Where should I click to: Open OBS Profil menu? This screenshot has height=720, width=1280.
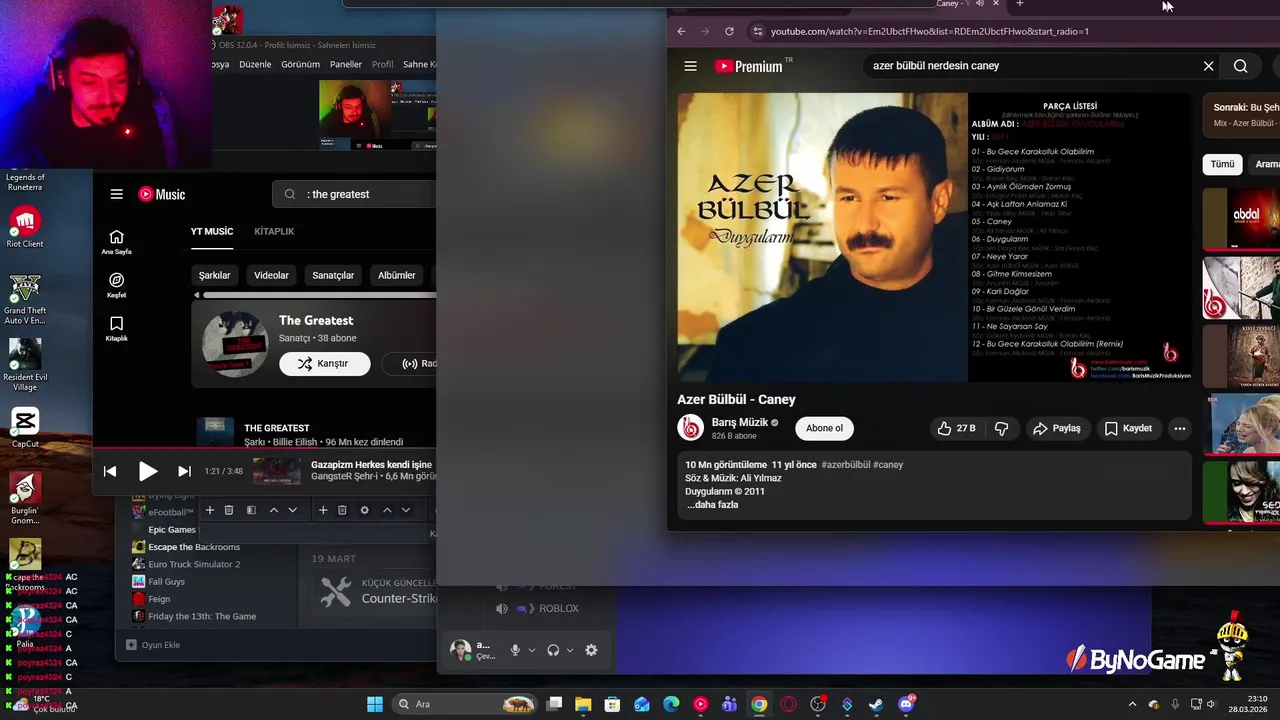[x=382, y=64]
